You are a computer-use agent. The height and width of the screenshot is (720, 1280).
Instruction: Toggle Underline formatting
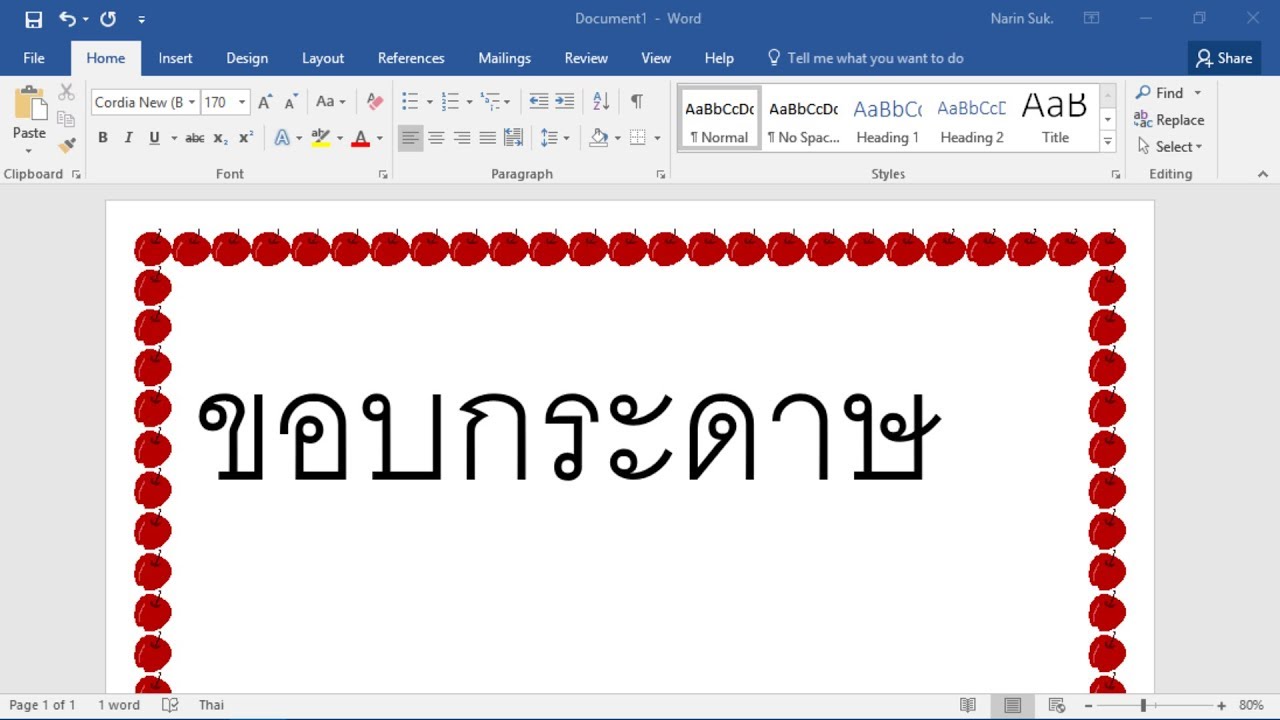[154, 138]
